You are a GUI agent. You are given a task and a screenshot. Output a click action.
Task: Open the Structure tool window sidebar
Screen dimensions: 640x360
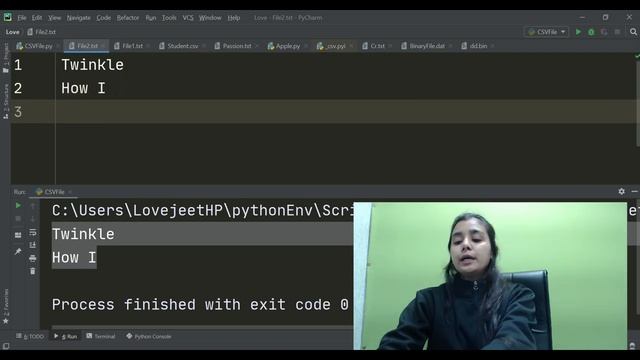(x=6, y=101)
